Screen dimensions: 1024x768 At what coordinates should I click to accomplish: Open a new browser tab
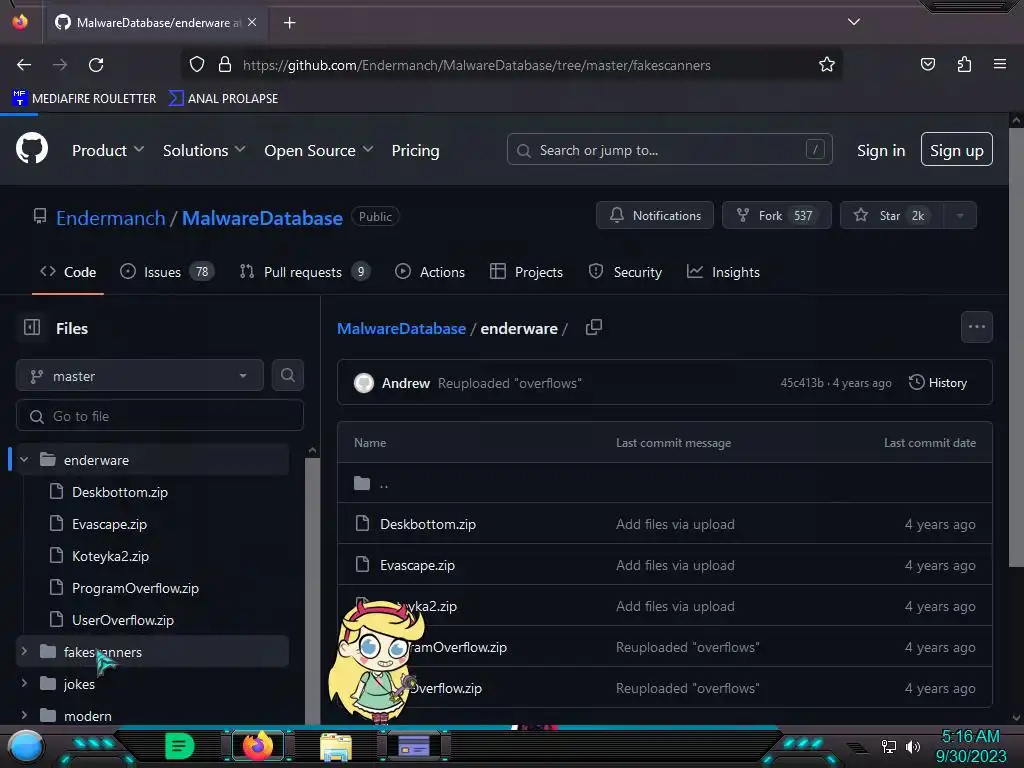[x=289, y=23]
